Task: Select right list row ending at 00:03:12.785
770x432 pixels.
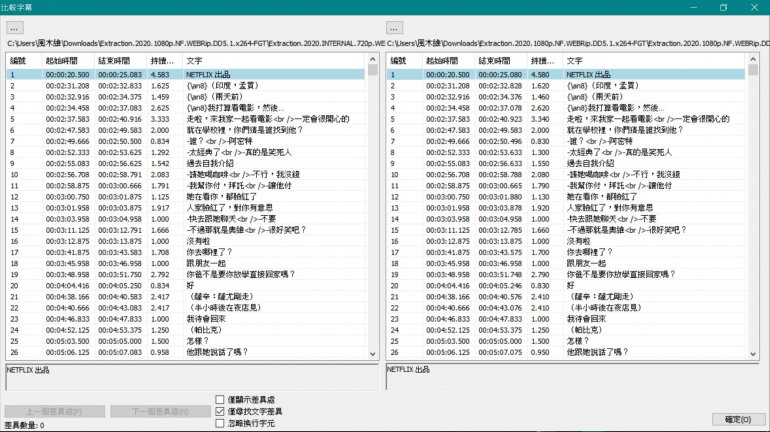Action: 566,230
